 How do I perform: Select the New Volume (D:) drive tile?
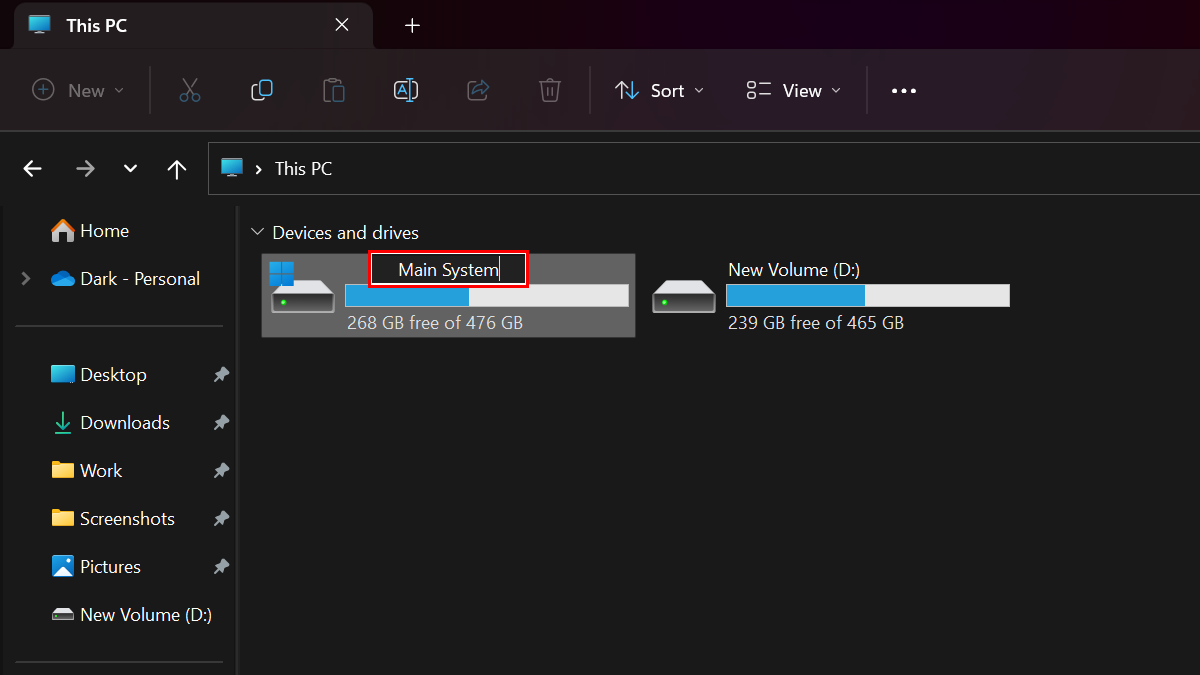coord(830,295)
